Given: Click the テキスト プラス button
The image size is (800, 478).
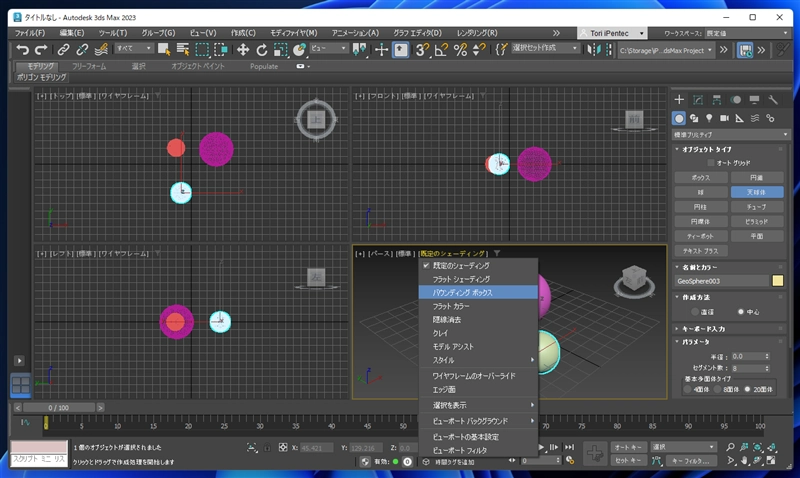Looking at the screenshot, I should (x=701, y=251).
